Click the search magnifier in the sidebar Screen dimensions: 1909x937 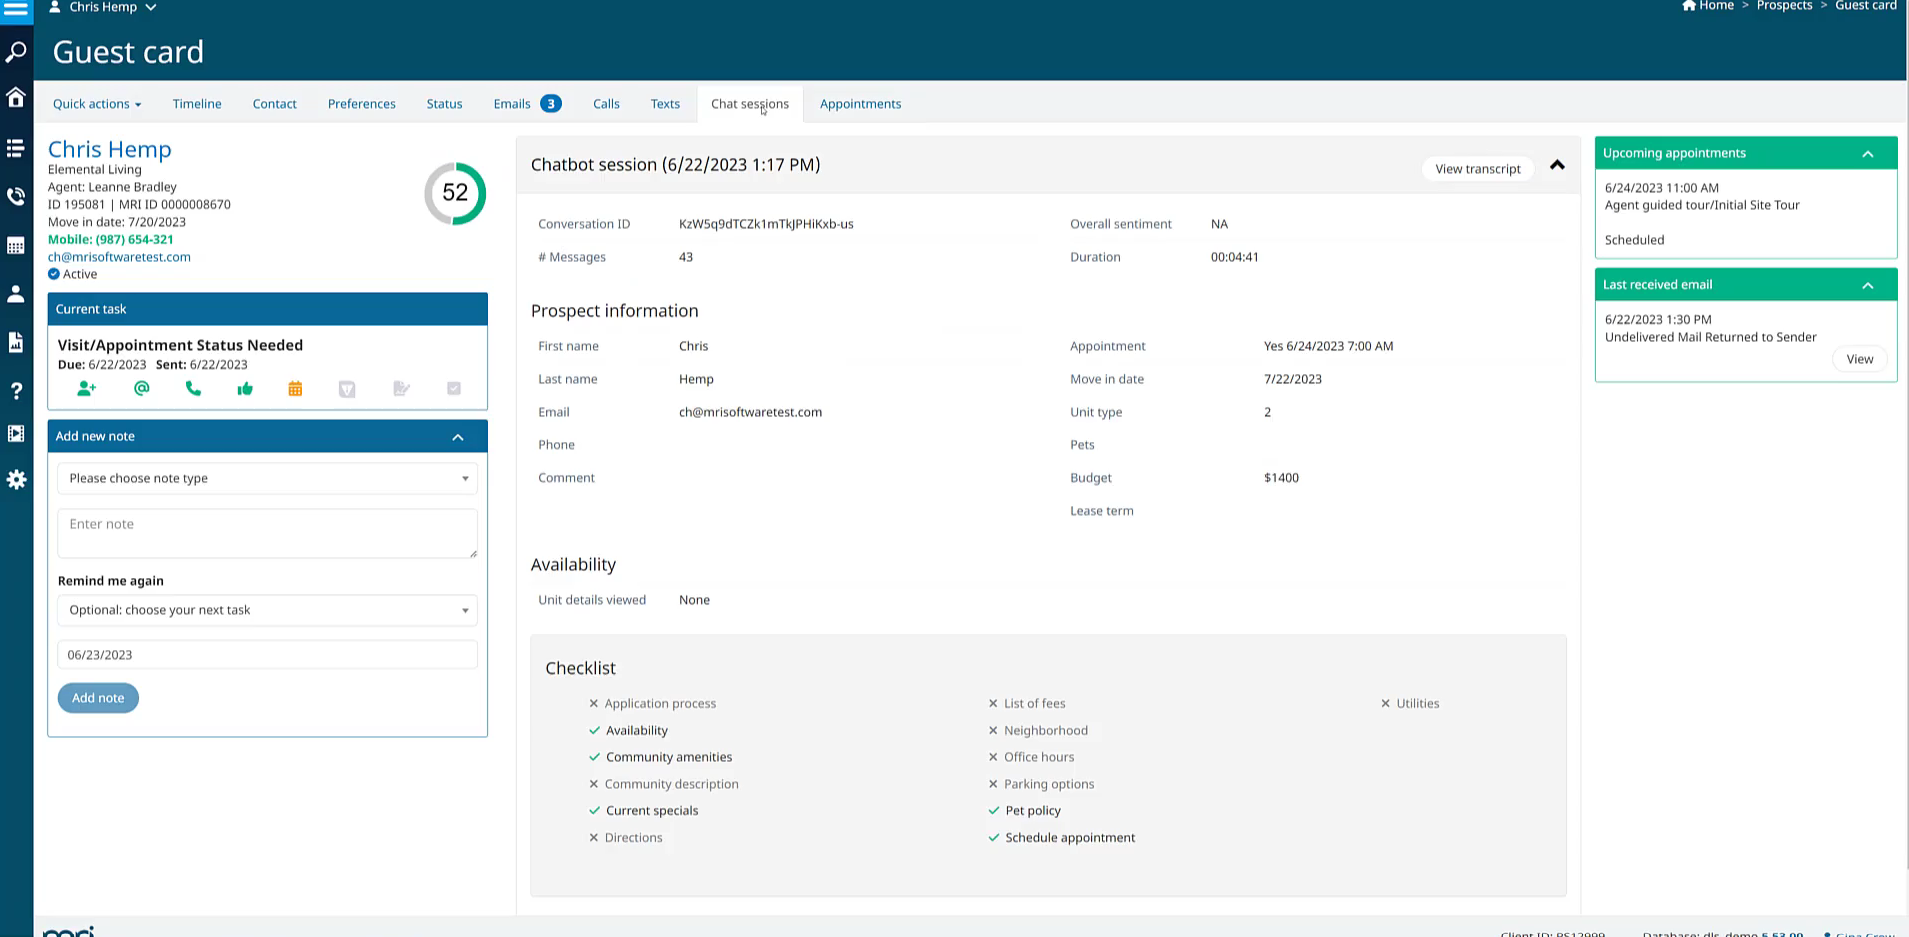point(16,52)
